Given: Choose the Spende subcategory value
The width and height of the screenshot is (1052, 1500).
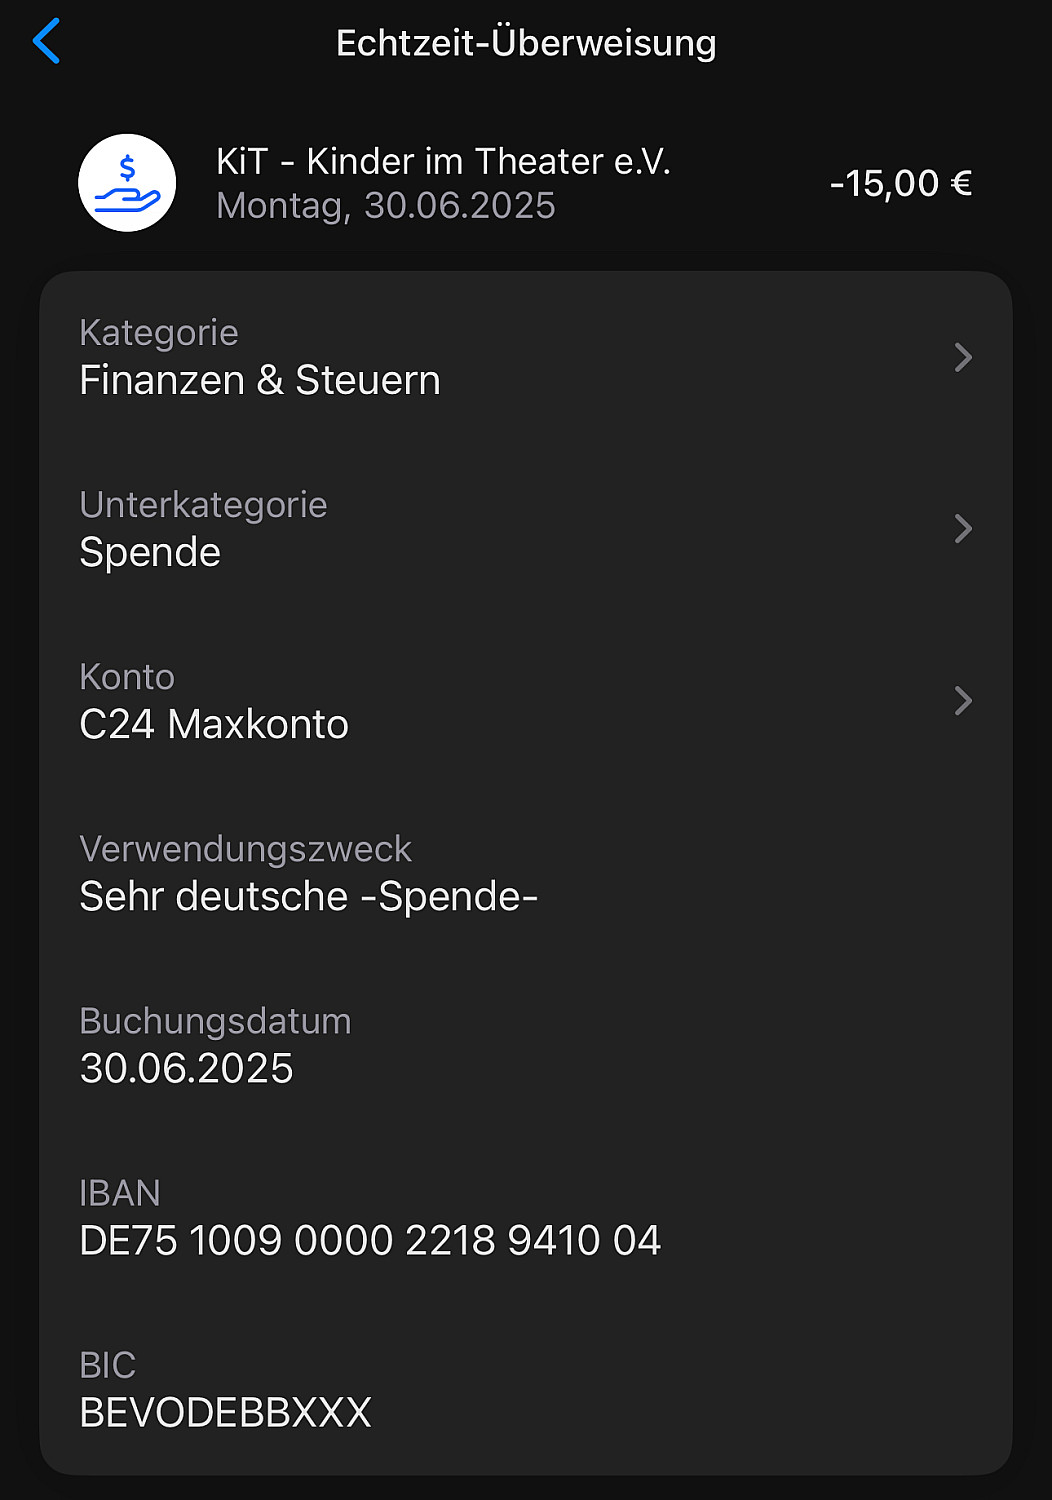Looking at the screenshot, I should (150, 553).
